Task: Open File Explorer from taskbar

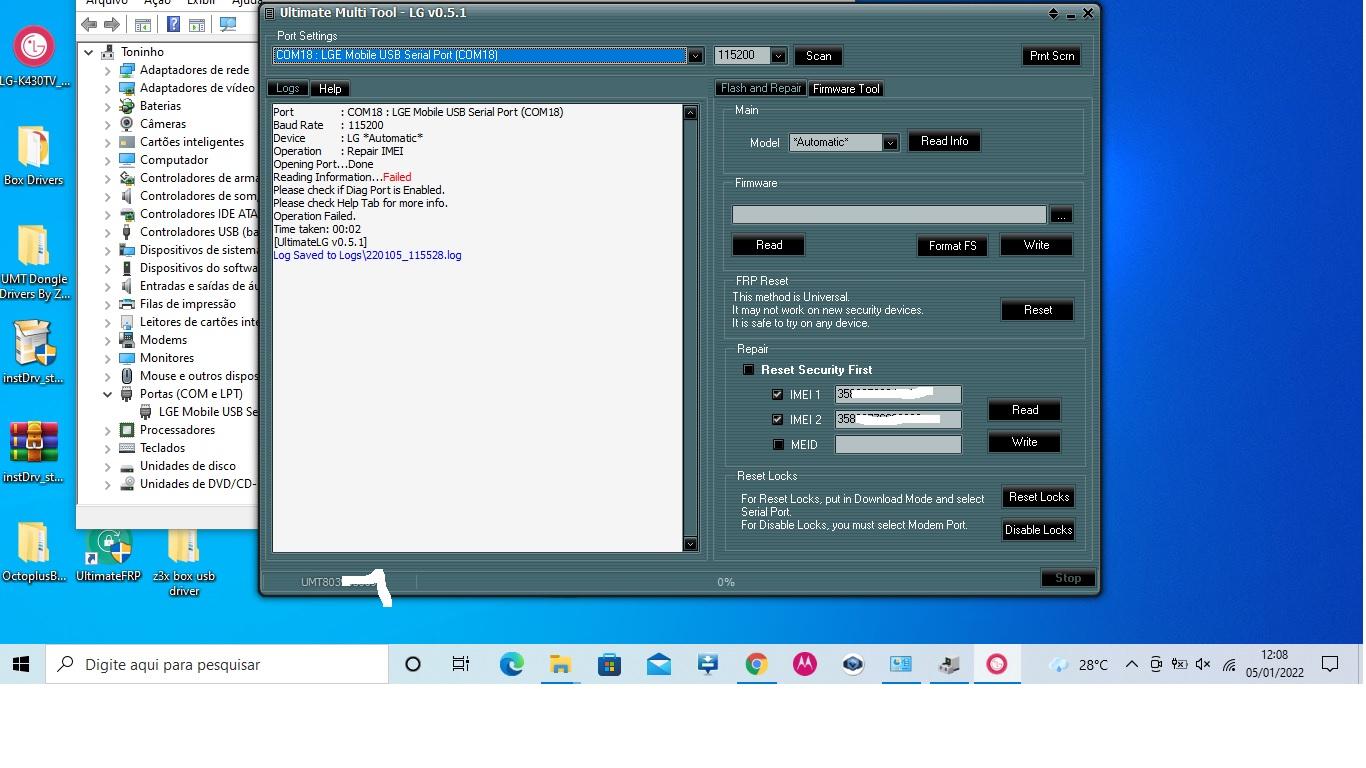Action: click(560, 664)
